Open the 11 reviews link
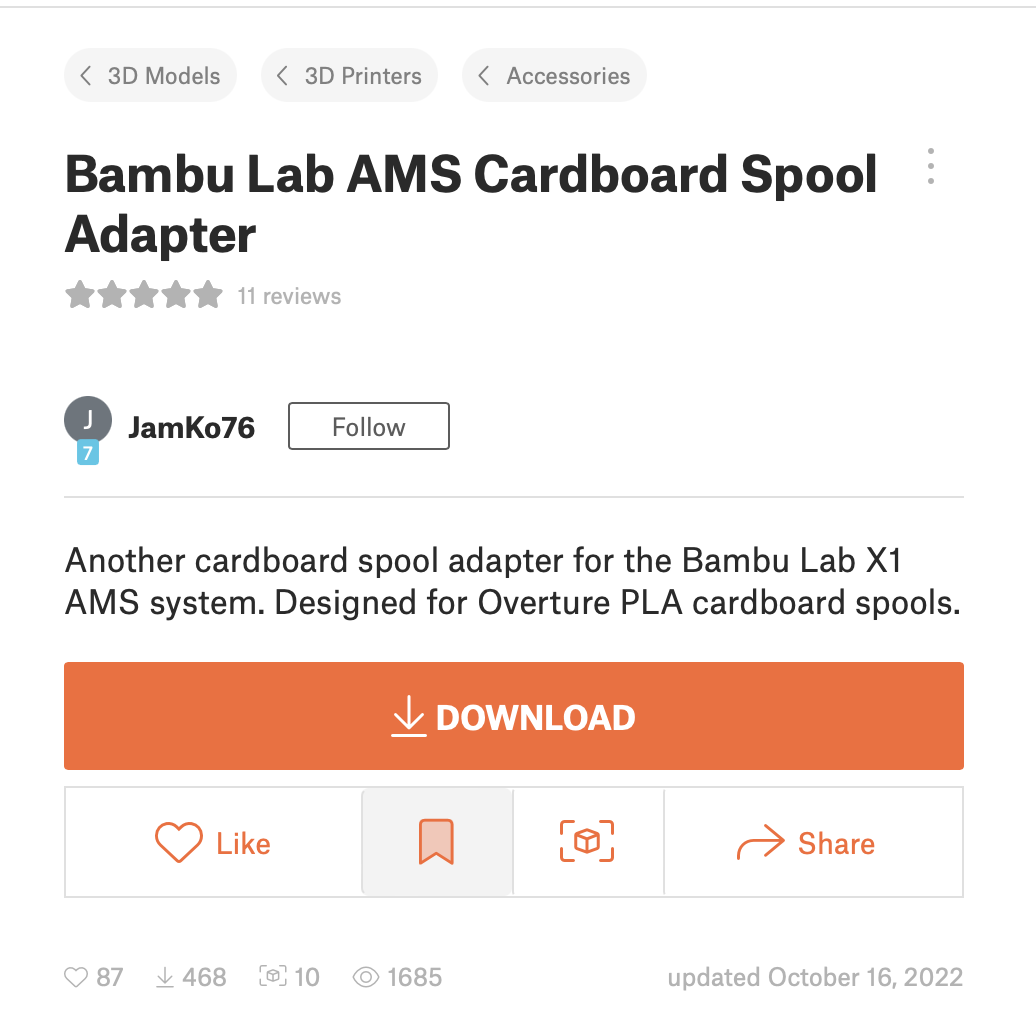This screenshot has width=1036, height=1036. 289,296
